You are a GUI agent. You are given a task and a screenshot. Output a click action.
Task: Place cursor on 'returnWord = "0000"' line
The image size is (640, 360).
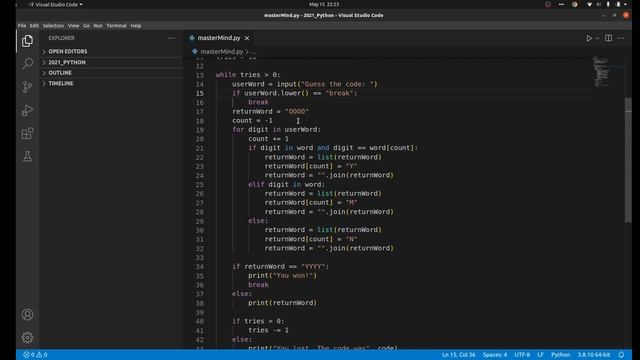270,111
